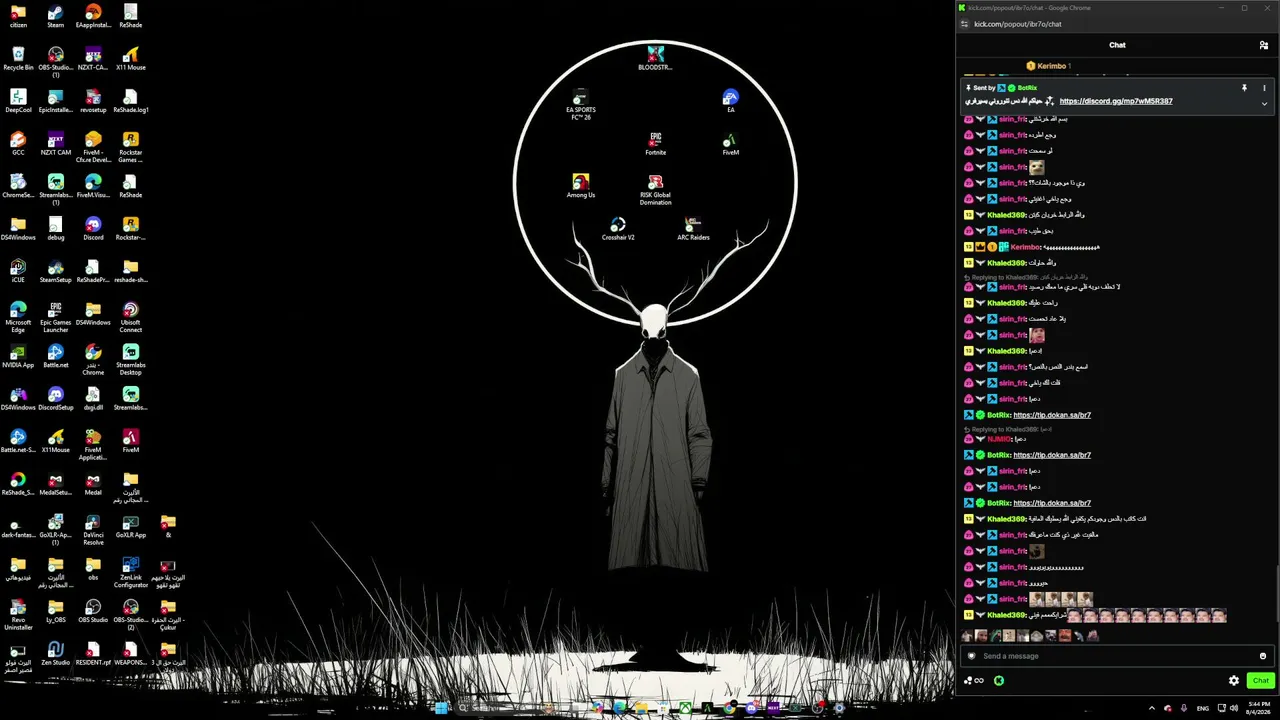The width and height of the screenshot is (1280, 720).
Task: Click username NJMIIO in the chat
Action: 999,439
